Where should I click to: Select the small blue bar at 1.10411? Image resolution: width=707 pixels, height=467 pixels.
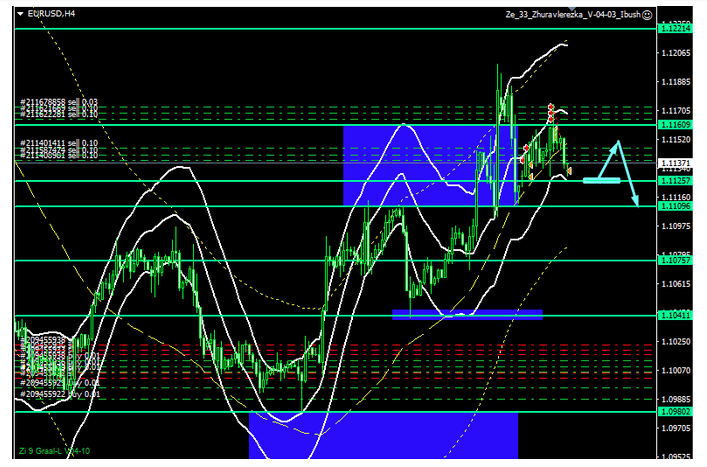click(x=467, y=314)
